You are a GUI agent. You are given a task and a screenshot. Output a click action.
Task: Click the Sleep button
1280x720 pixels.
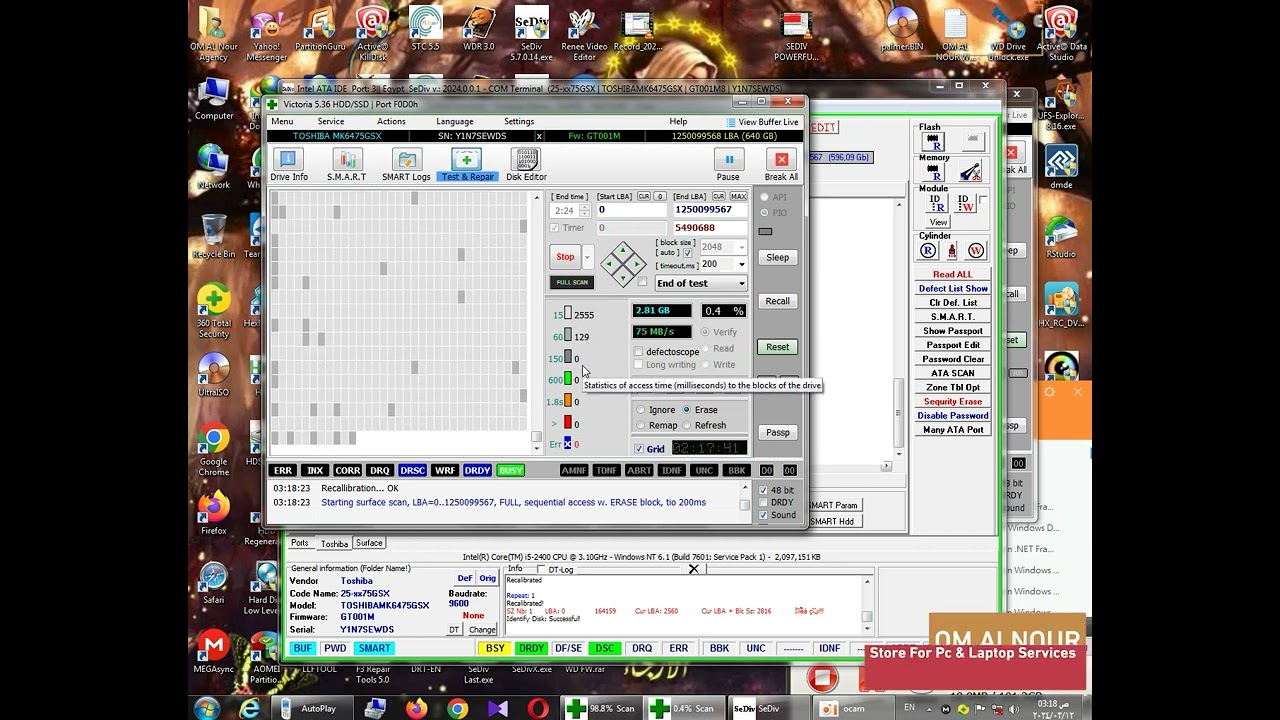point(778,257)
